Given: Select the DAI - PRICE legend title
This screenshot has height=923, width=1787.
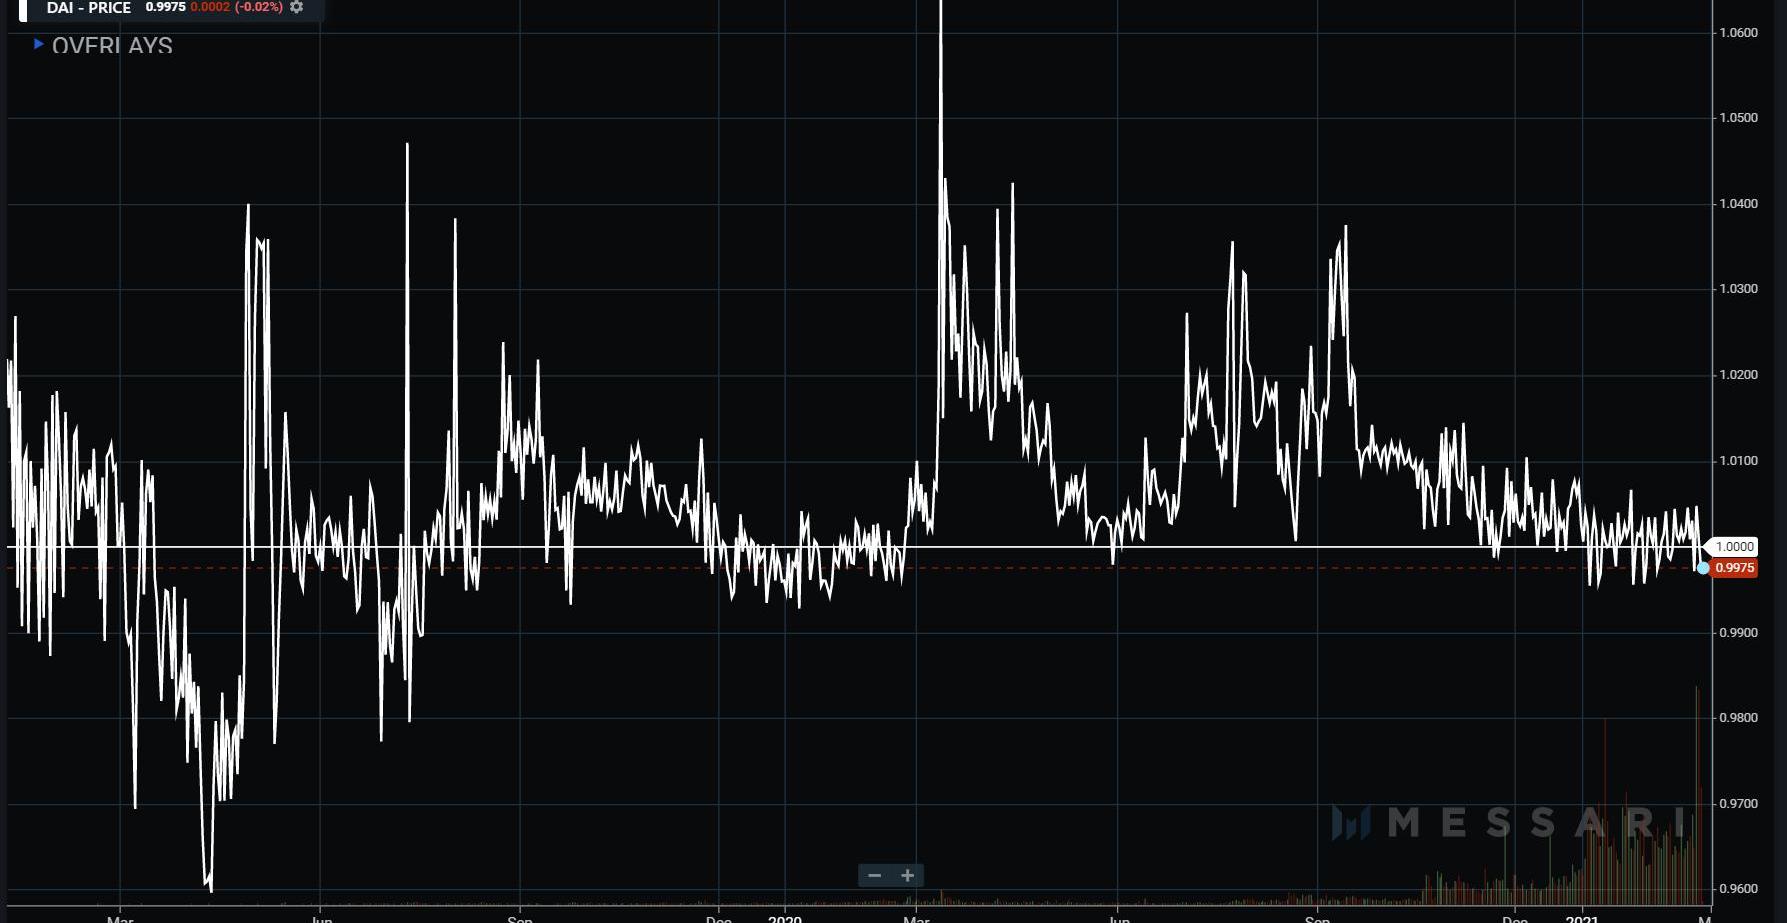Looking at the screenshot, I should 89,8.
